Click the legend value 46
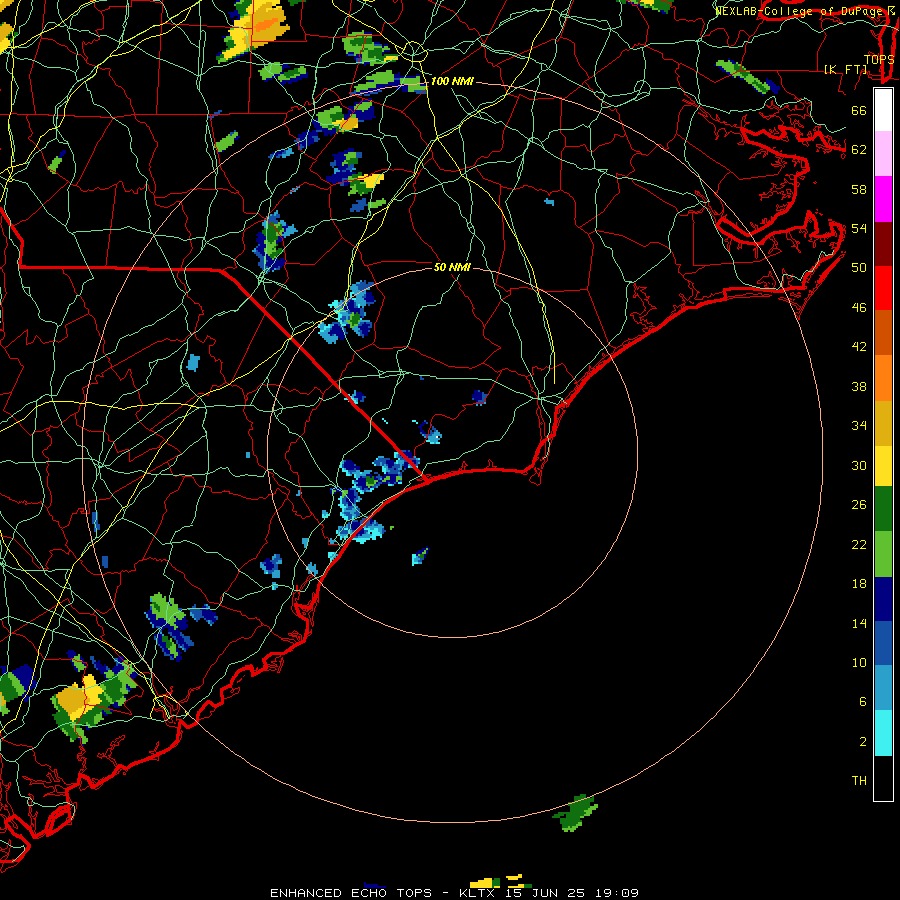Viewport: 900px width, 900px height. coord(859,308)
